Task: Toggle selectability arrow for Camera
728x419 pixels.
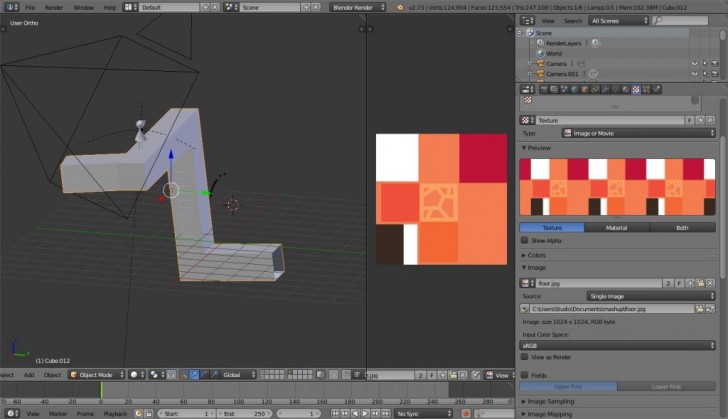Action: (x=705, y=64)
